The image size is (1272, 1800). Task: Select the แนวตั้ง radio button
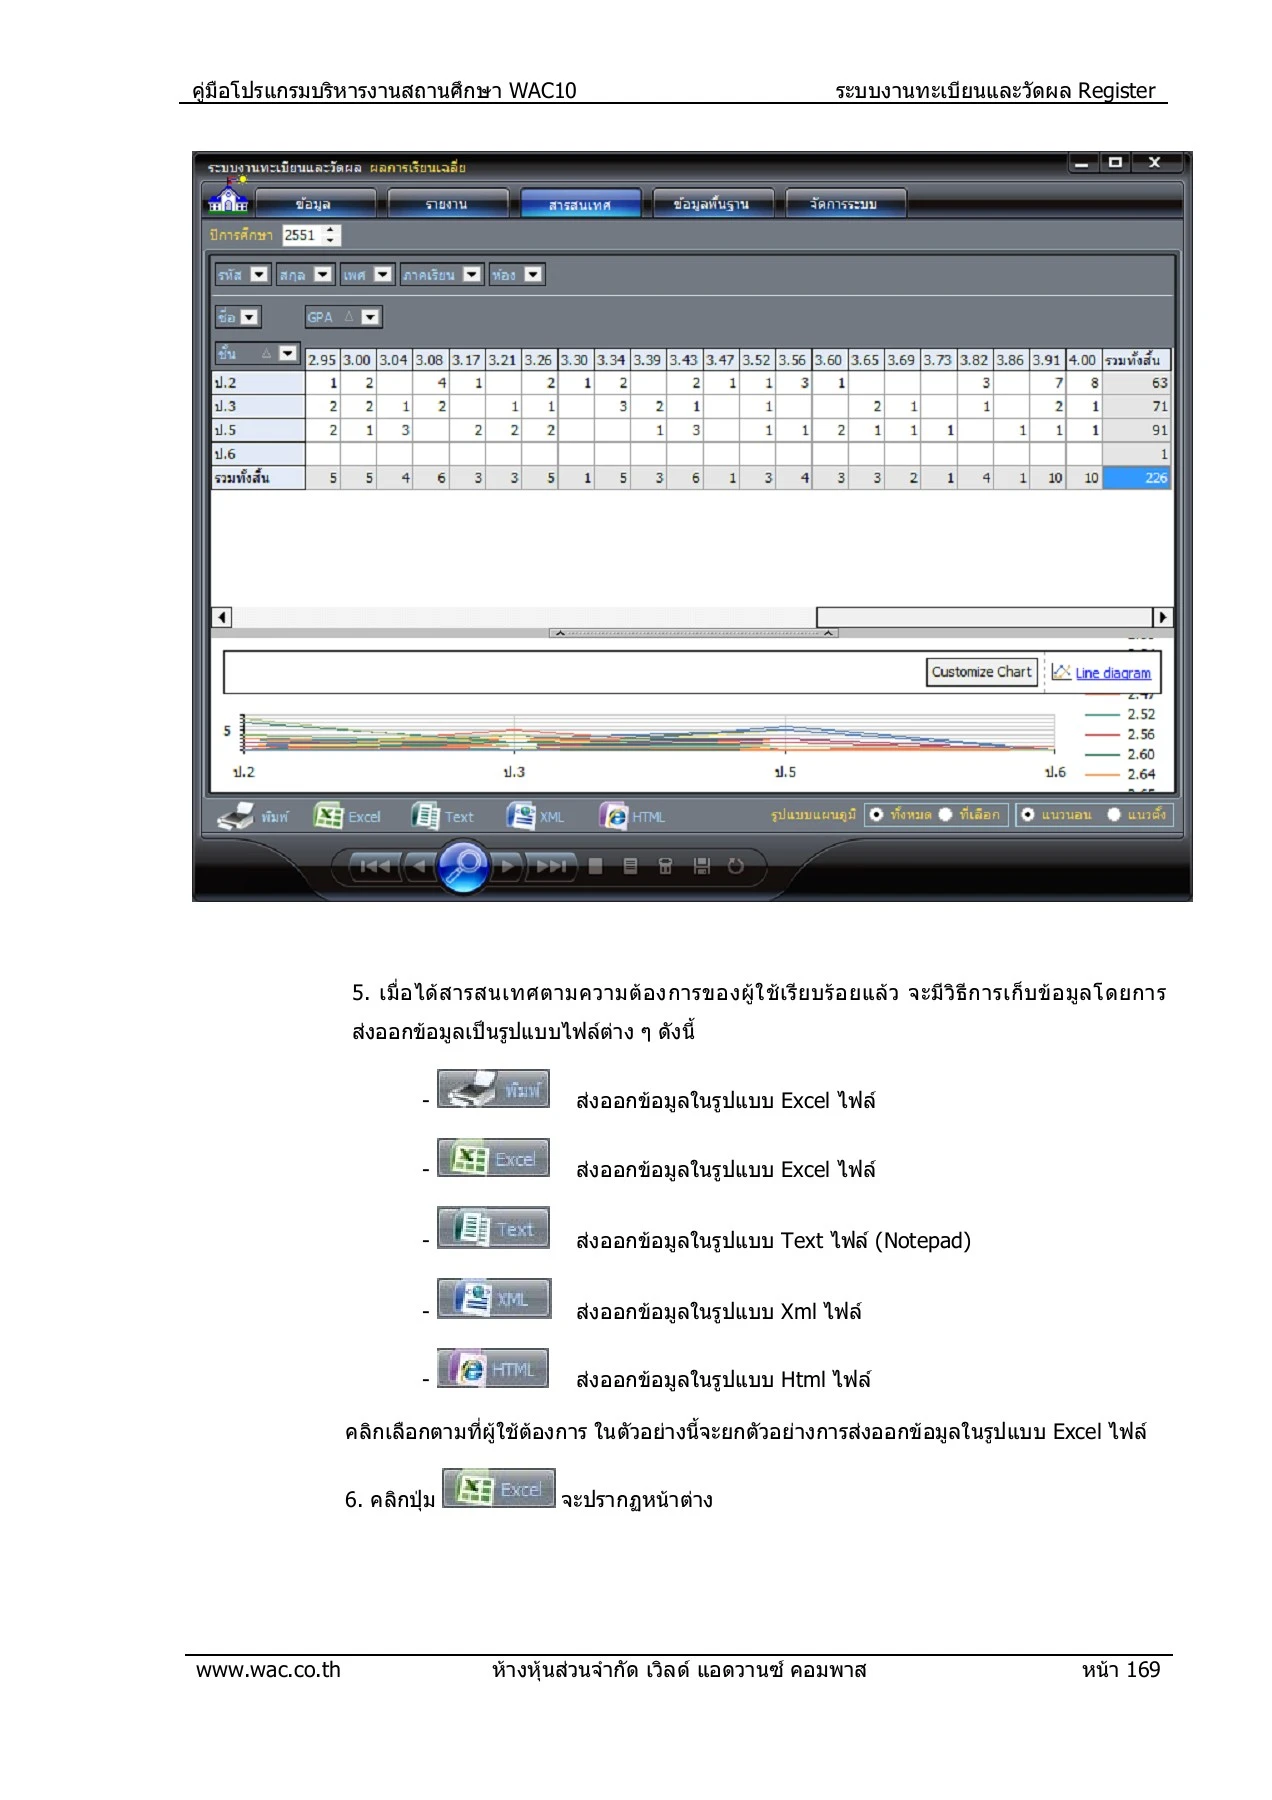(1114, 814)
